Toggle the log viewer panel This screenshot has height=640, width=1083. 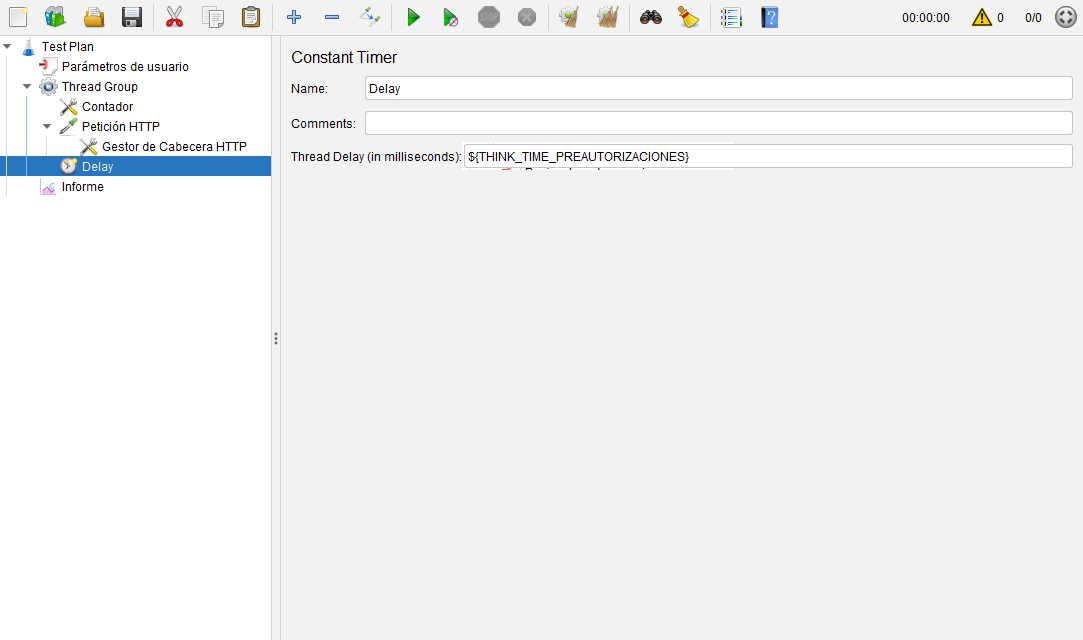coord(730,17)
